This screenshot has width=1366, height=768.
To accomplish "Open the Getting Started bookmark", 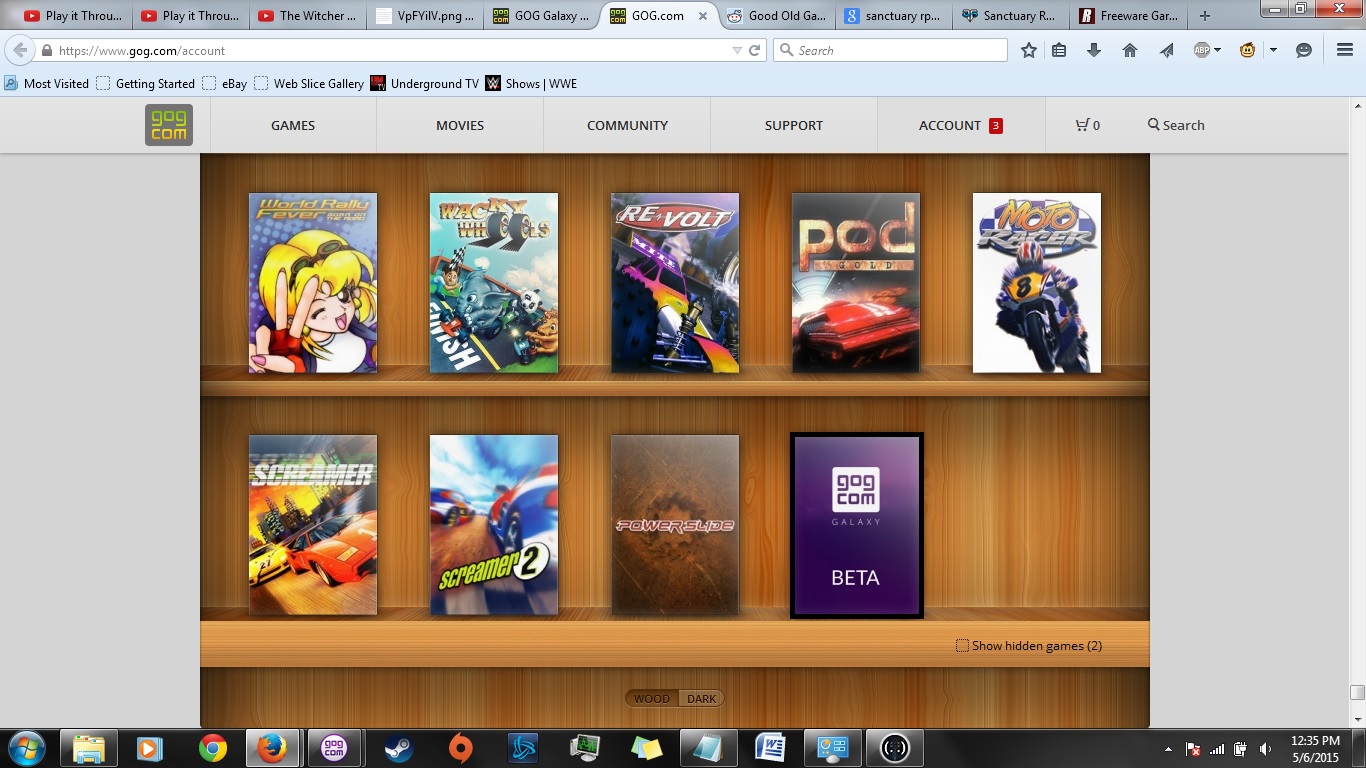I will [x=146, y=84].
